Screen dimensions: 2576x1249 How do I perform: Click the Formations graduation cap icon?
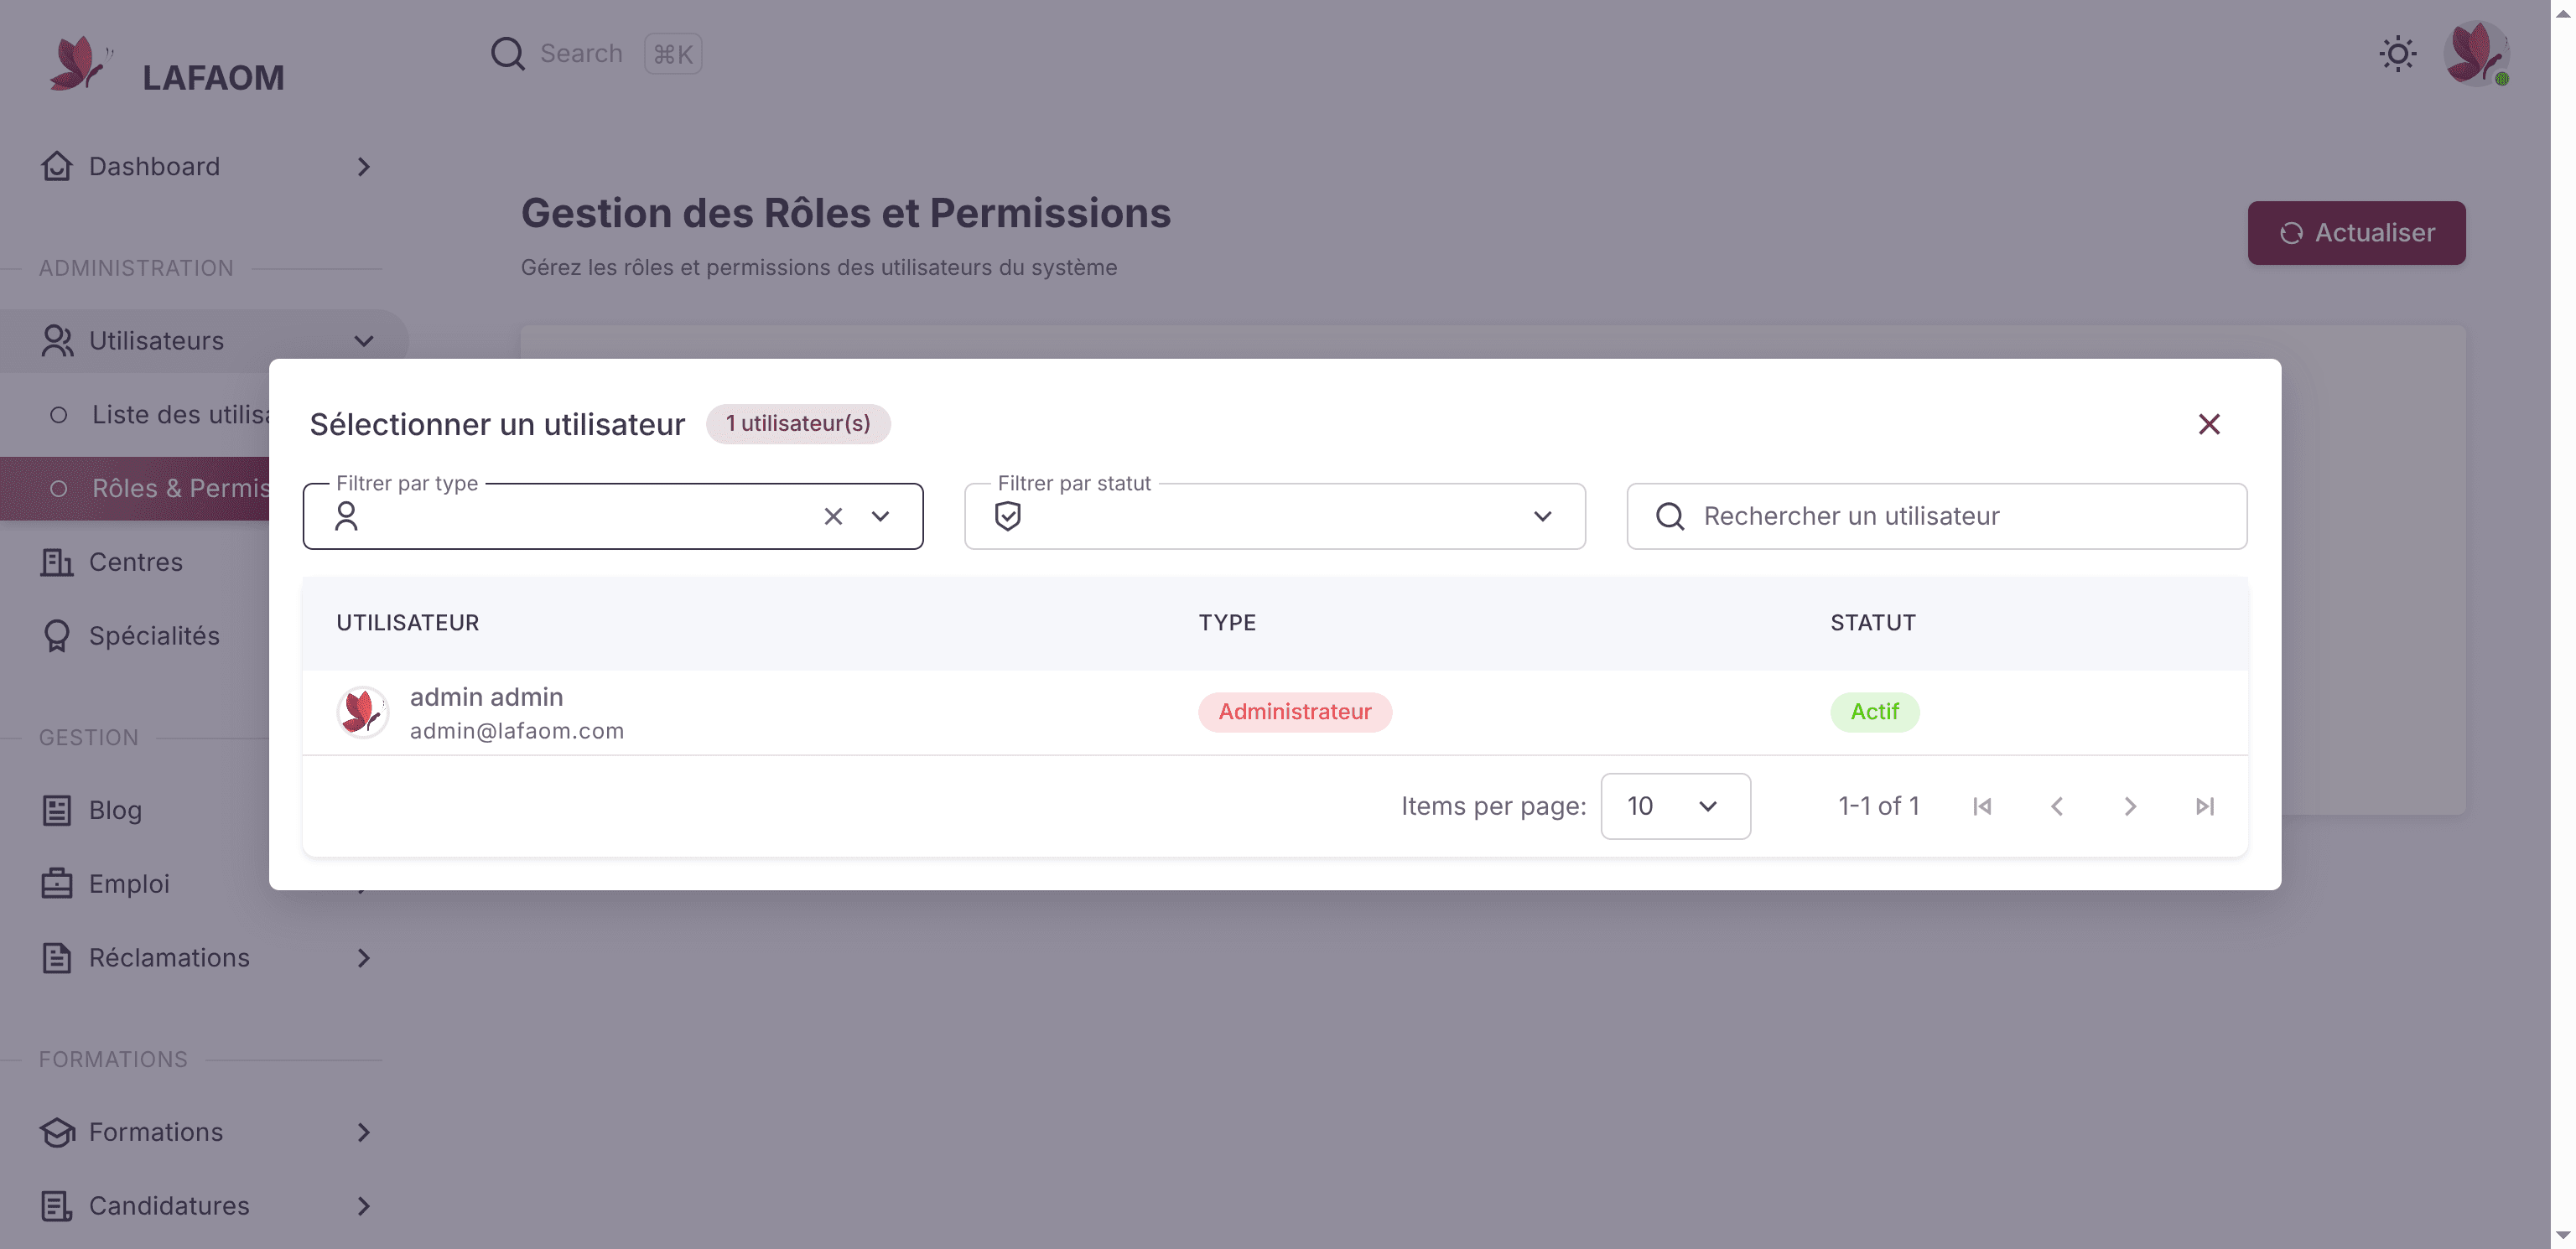click(x=57, y=1132)
